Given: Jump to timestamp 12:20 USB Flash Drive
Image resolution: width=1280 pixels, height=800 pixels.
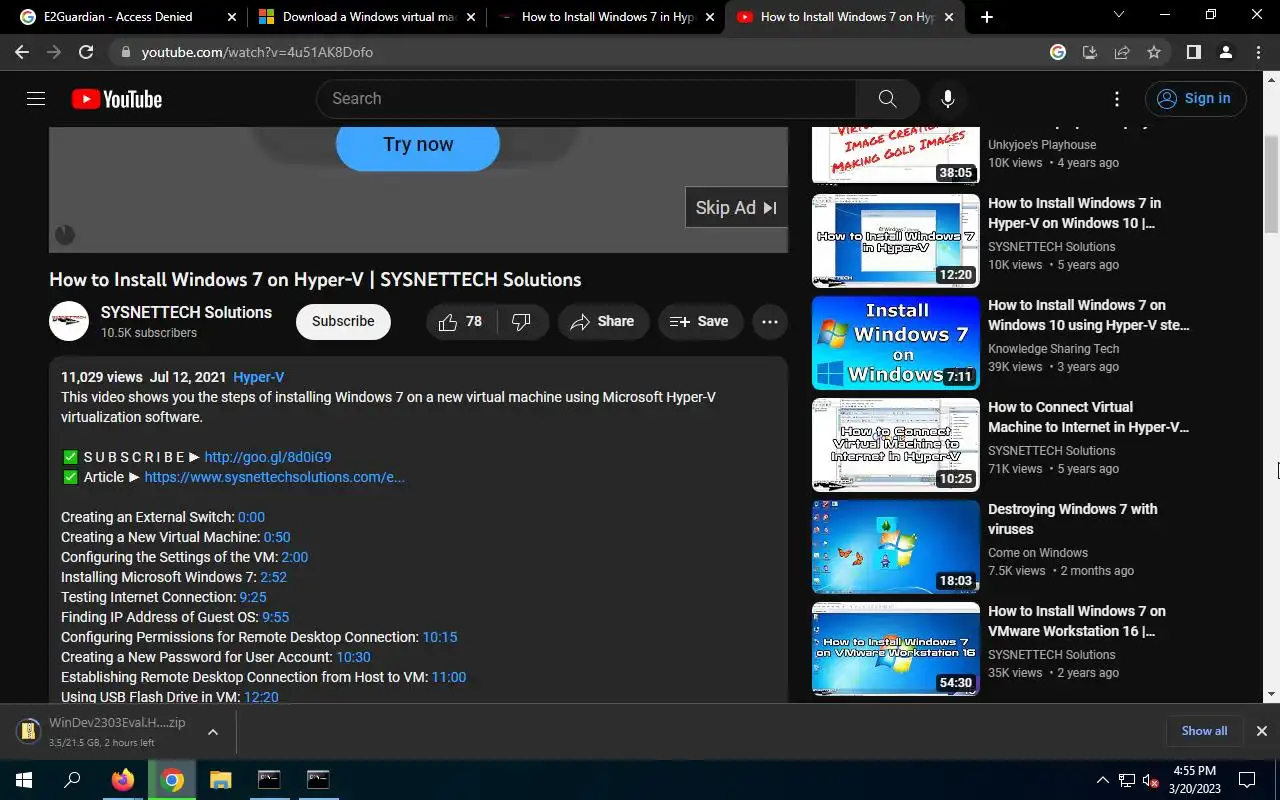Looking at the screenshot, I should pyautogui.click(x=261, y=697).
